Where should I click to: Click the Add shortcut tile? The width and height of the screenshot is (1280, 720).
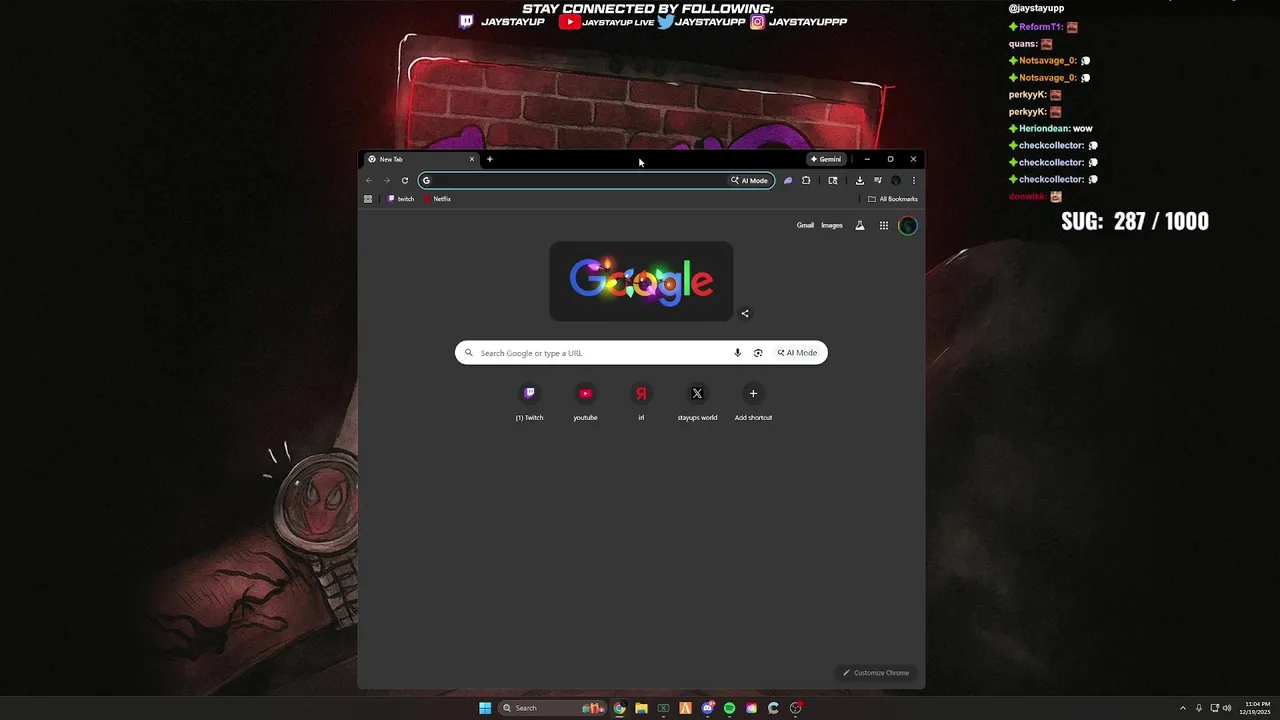(x=754, y=401)
